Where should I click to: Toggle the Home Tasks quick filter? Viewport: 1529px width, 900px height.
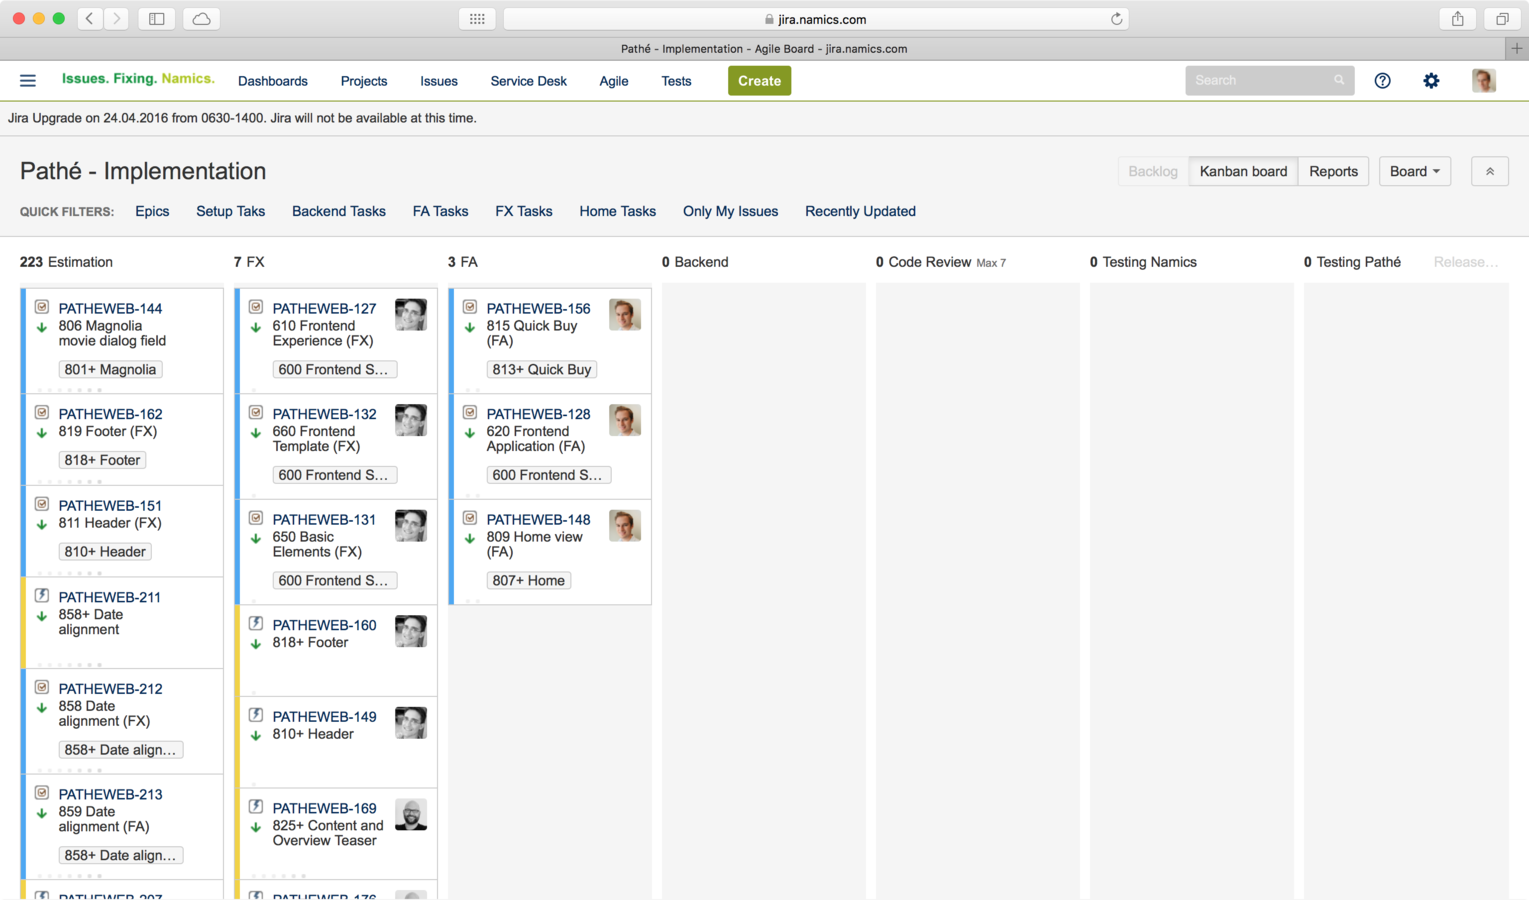[x=617, y=211]
